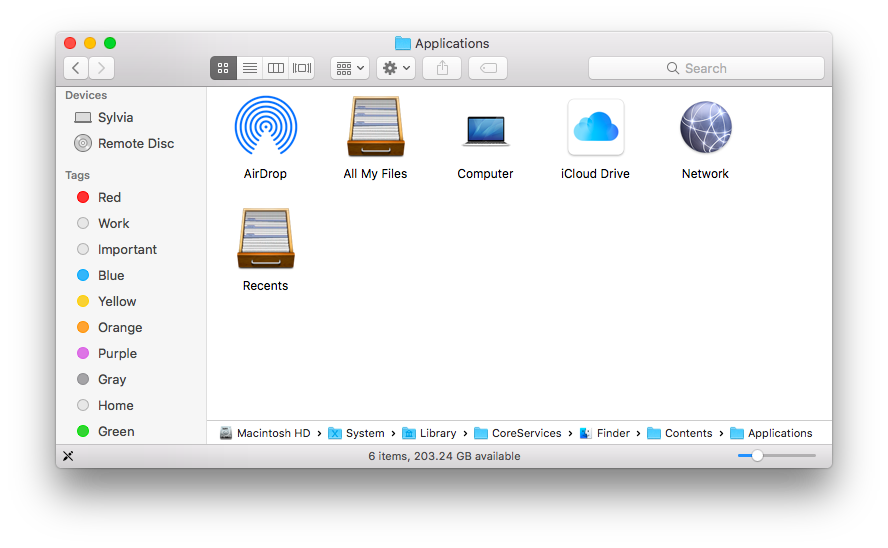This screenshot has width=888, height=548.
Task: Filter by the Red tag
Action: 99,197
